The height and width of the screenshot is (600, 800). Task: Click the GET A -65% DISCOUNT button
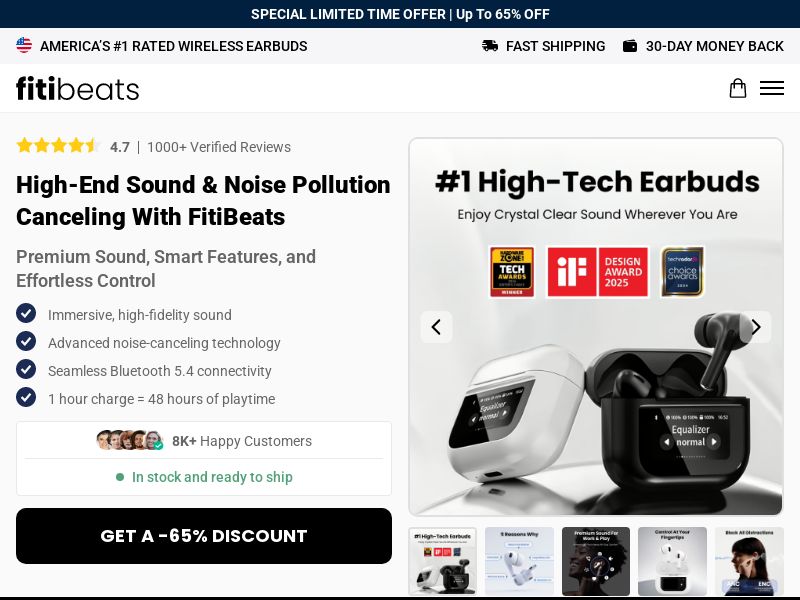pos(204,536)
